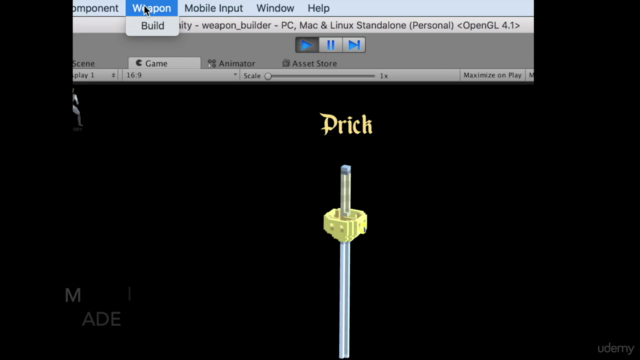
Task: Open the 16:9 aspect ratio dropdown
Action: (181, 75)
